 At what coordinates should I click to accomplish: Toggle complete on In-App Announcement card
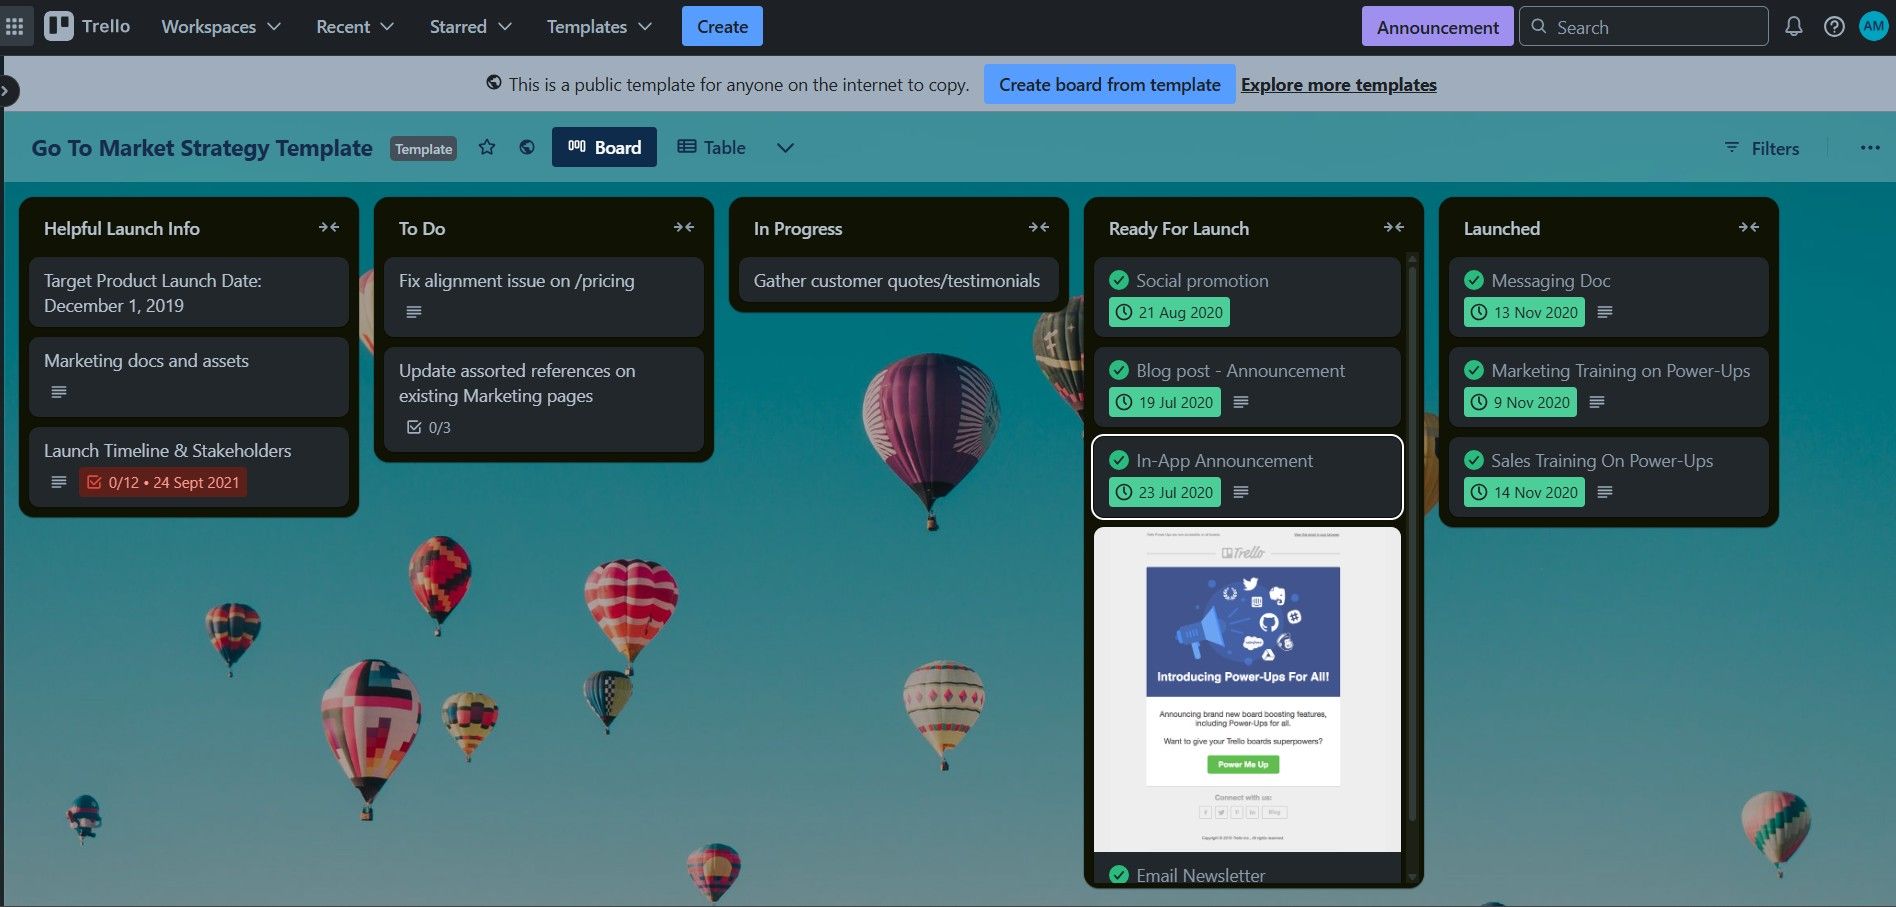point(1119,461)
